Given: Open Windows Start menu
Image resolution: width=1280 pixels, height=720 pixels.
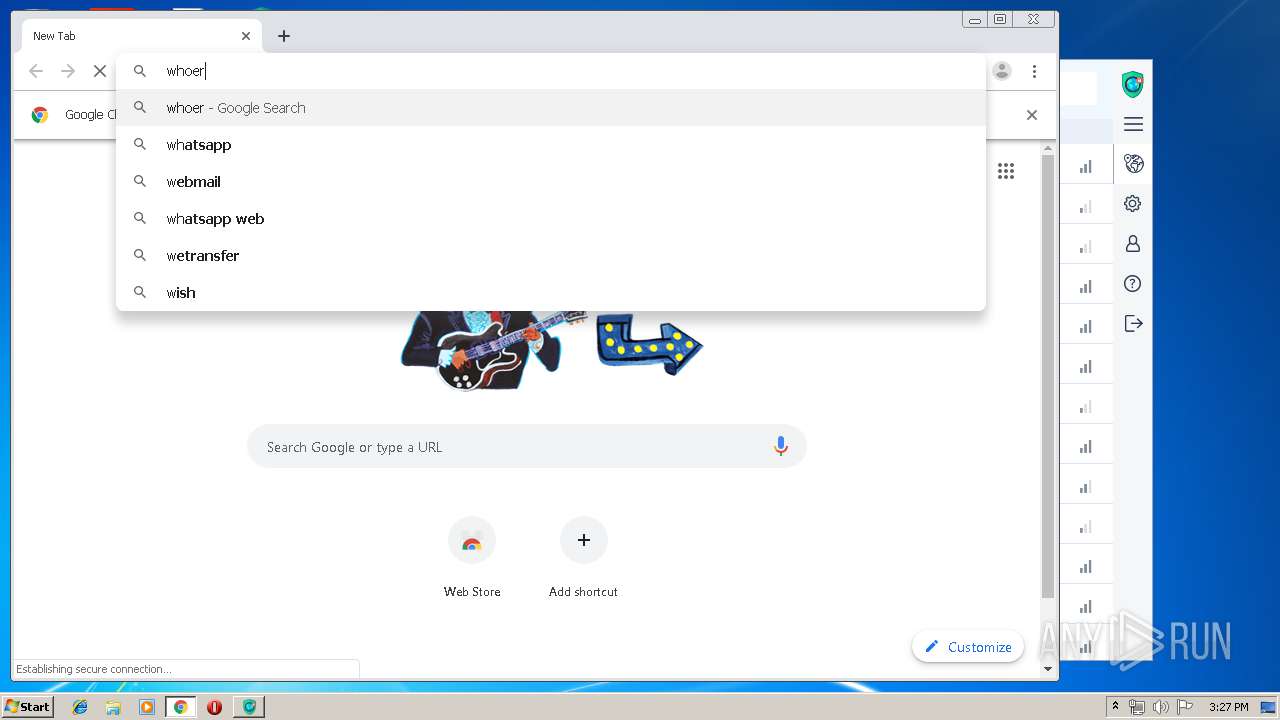Looking at the screenshot, I should click(27, 706).
